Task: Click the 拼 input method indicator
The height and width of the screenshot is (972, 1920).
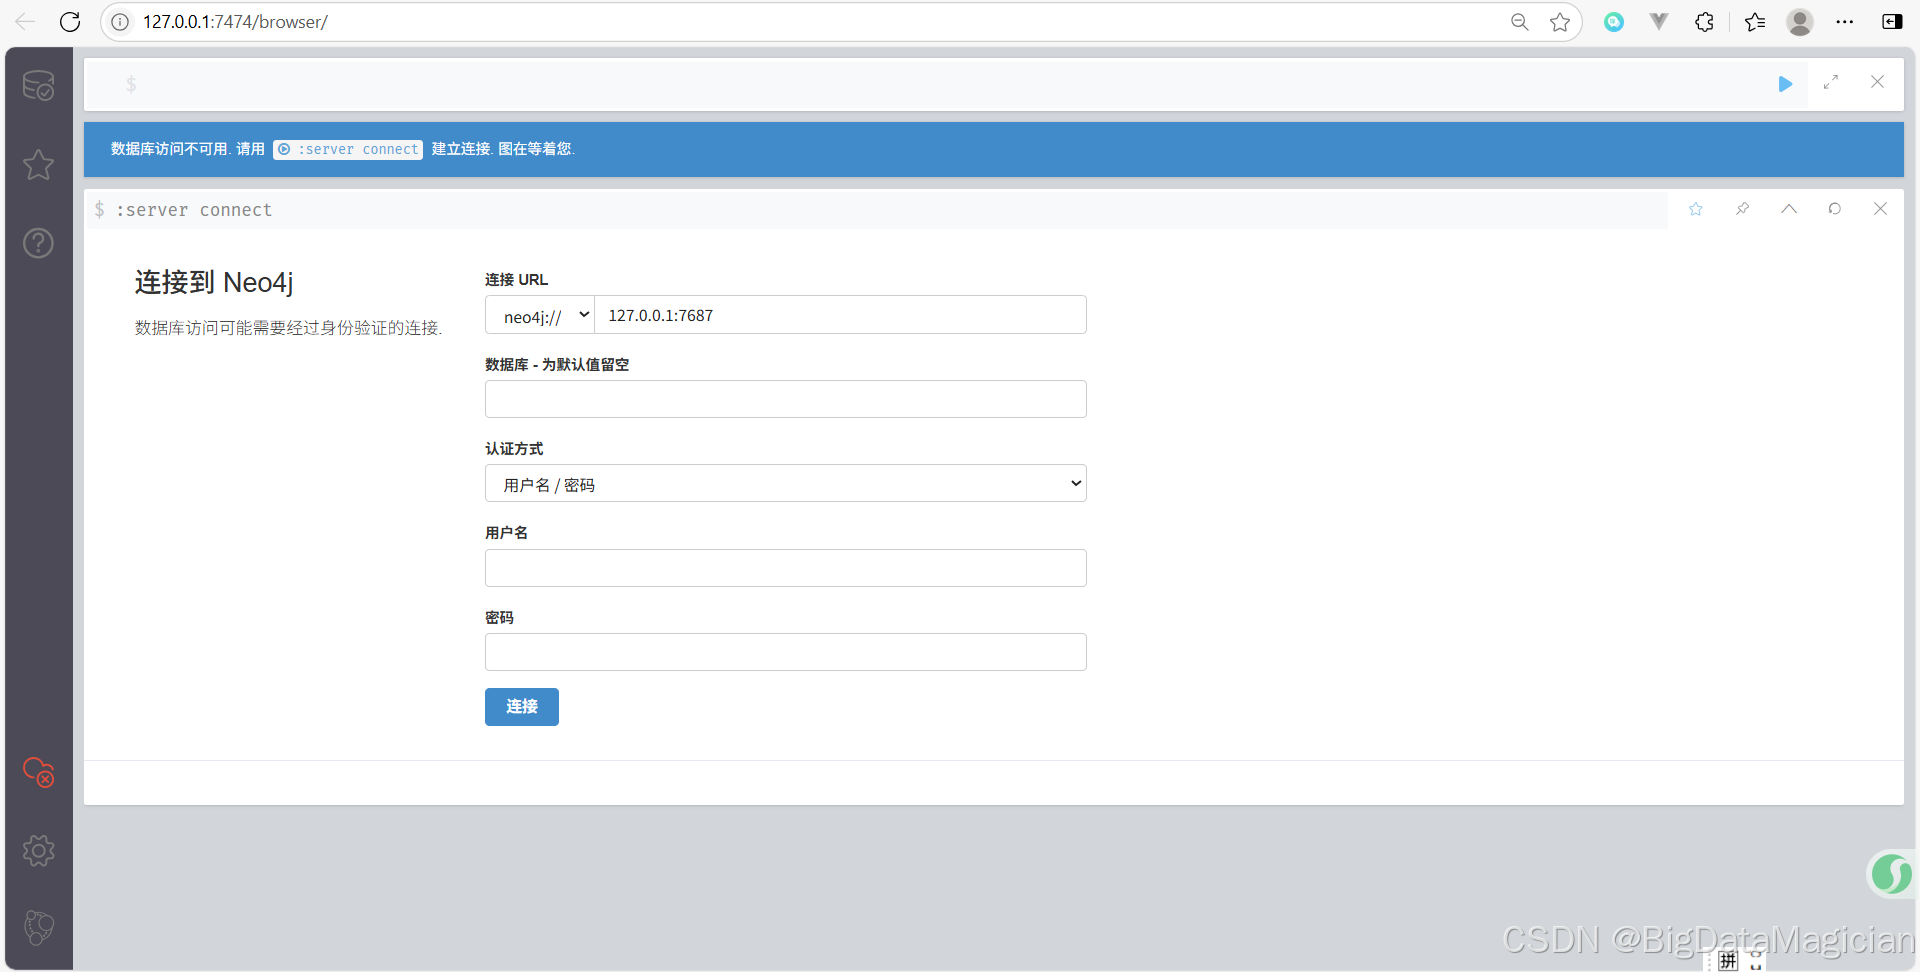Action: (1729, 961)
